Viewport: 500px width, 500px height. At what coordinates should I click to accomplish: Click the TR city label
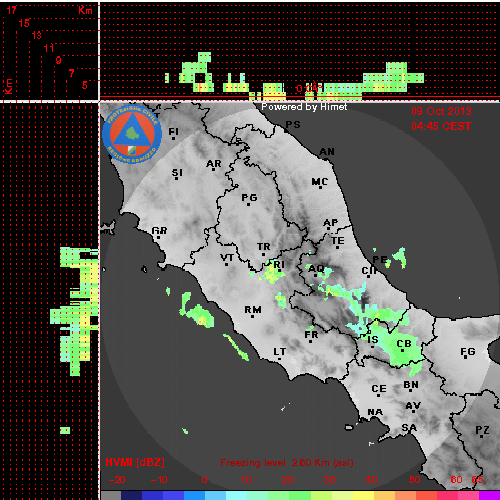coord(264,247)
